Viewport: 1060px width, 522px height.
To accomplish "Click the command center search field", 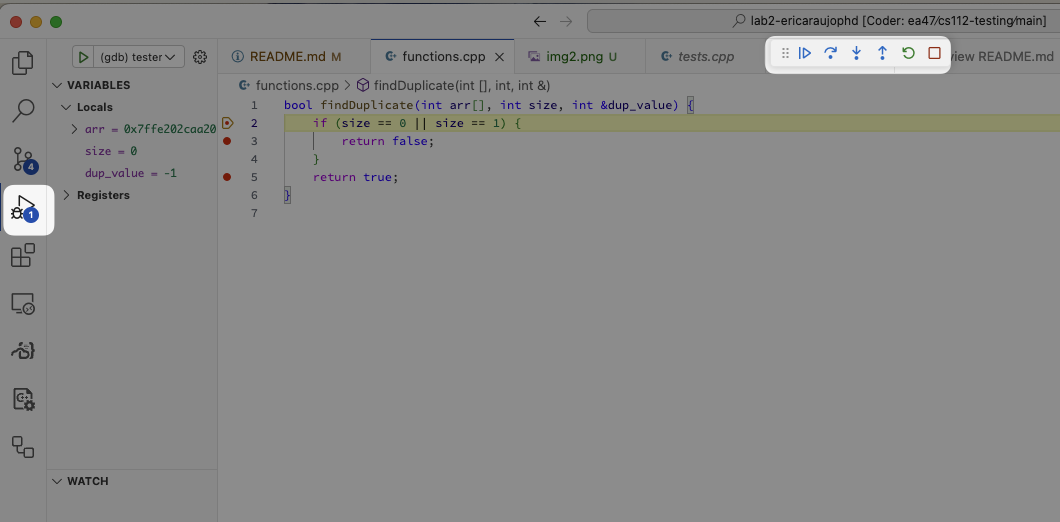I will coord(820,21).
